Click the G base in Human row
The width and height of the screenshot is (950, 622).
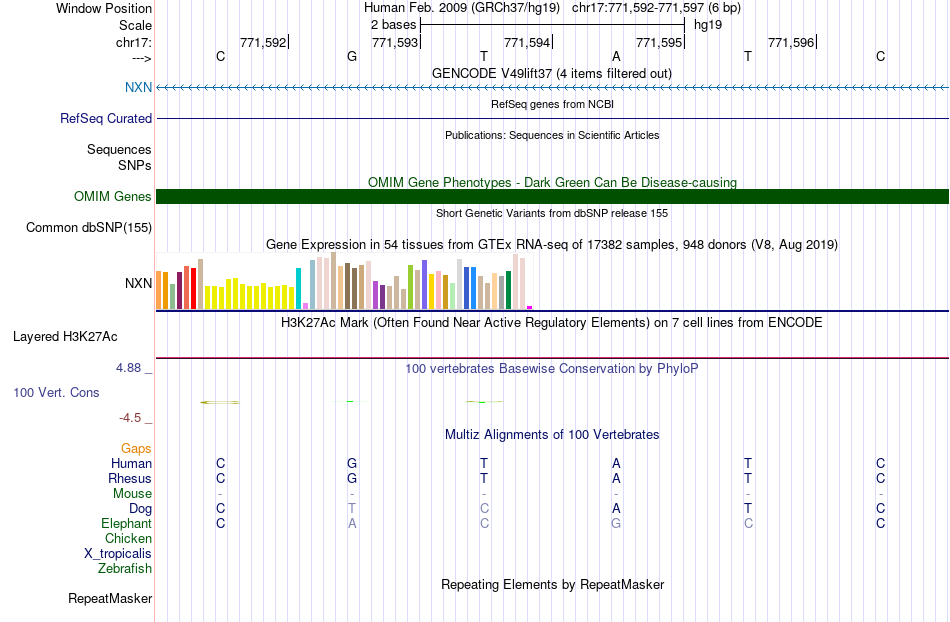click(x=352, y=463)
